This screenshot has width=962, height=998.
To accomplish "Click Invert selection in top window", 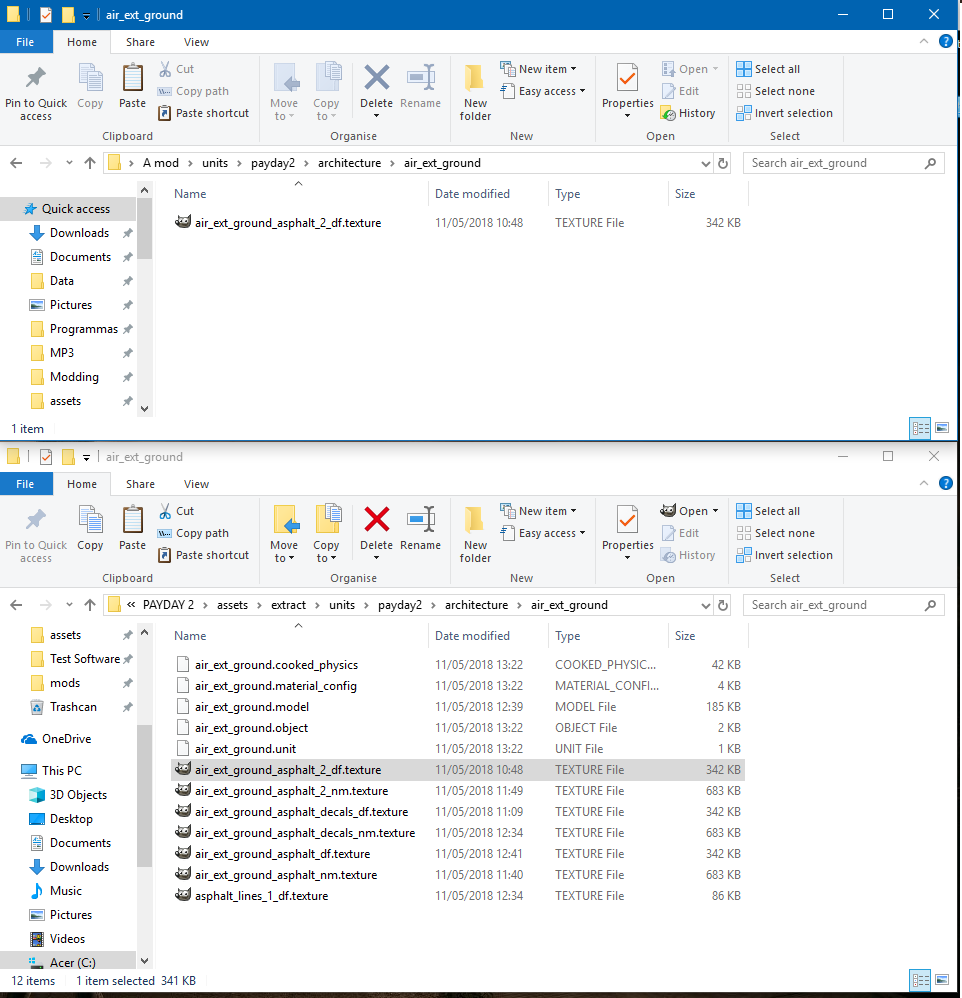I will (x=784, y=113).
